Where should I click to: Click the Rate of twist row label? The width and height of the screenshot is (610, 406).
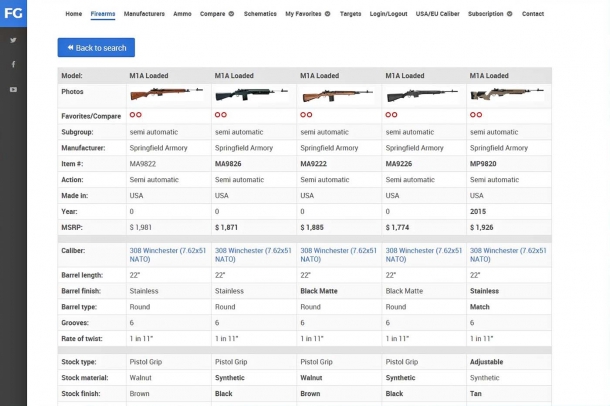(x=82, y=339)
